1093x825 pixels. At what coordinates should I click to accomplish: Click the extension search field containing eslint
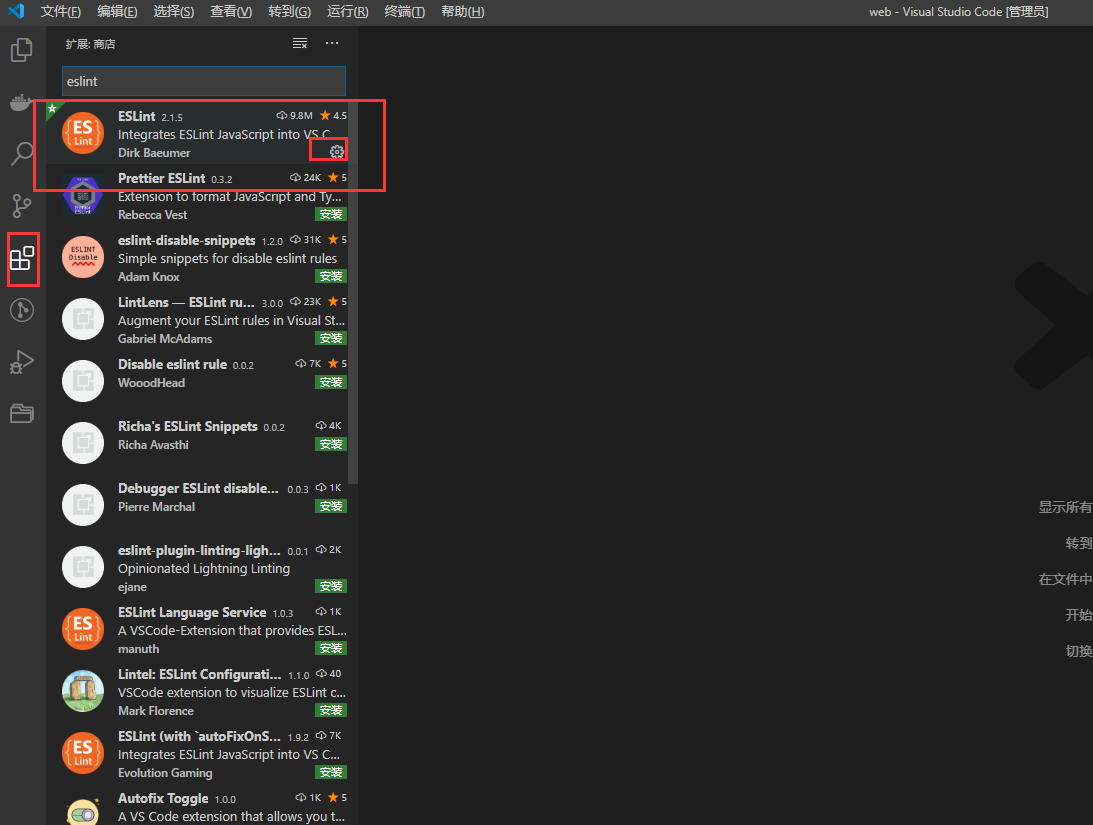[204, 81]
